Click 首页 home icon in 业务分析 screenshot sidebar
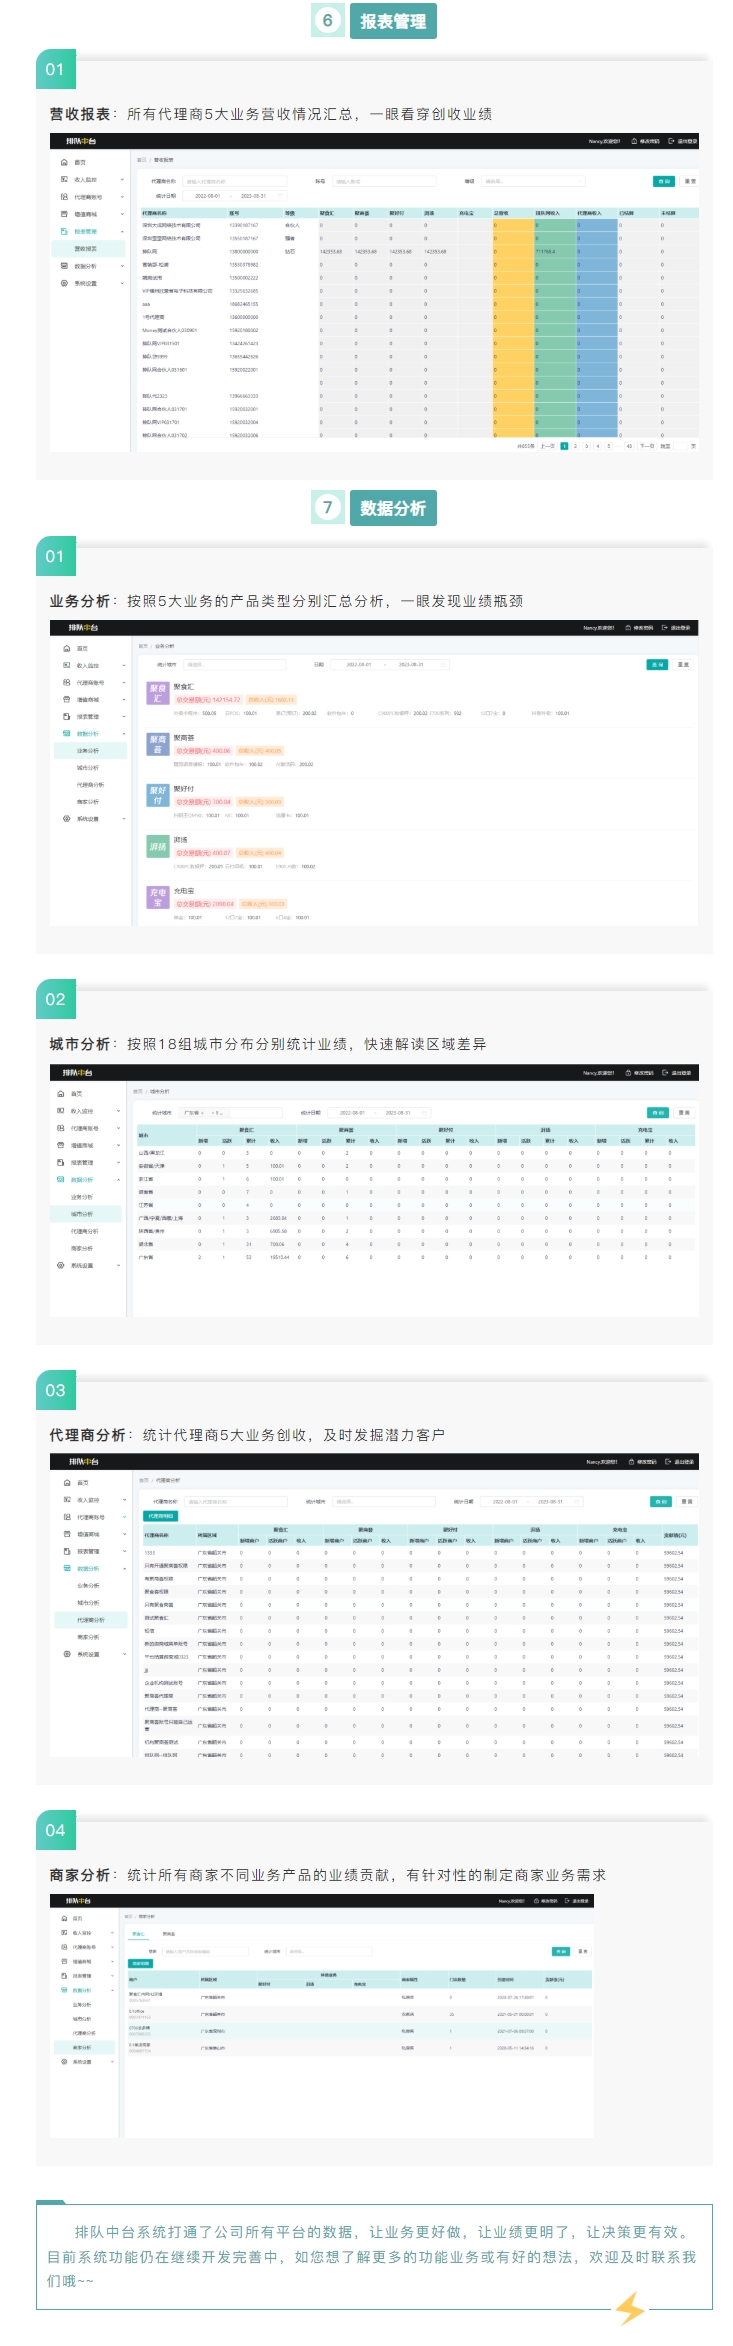Viewport: 733px width, 2346px height. [x=66, y=649]
